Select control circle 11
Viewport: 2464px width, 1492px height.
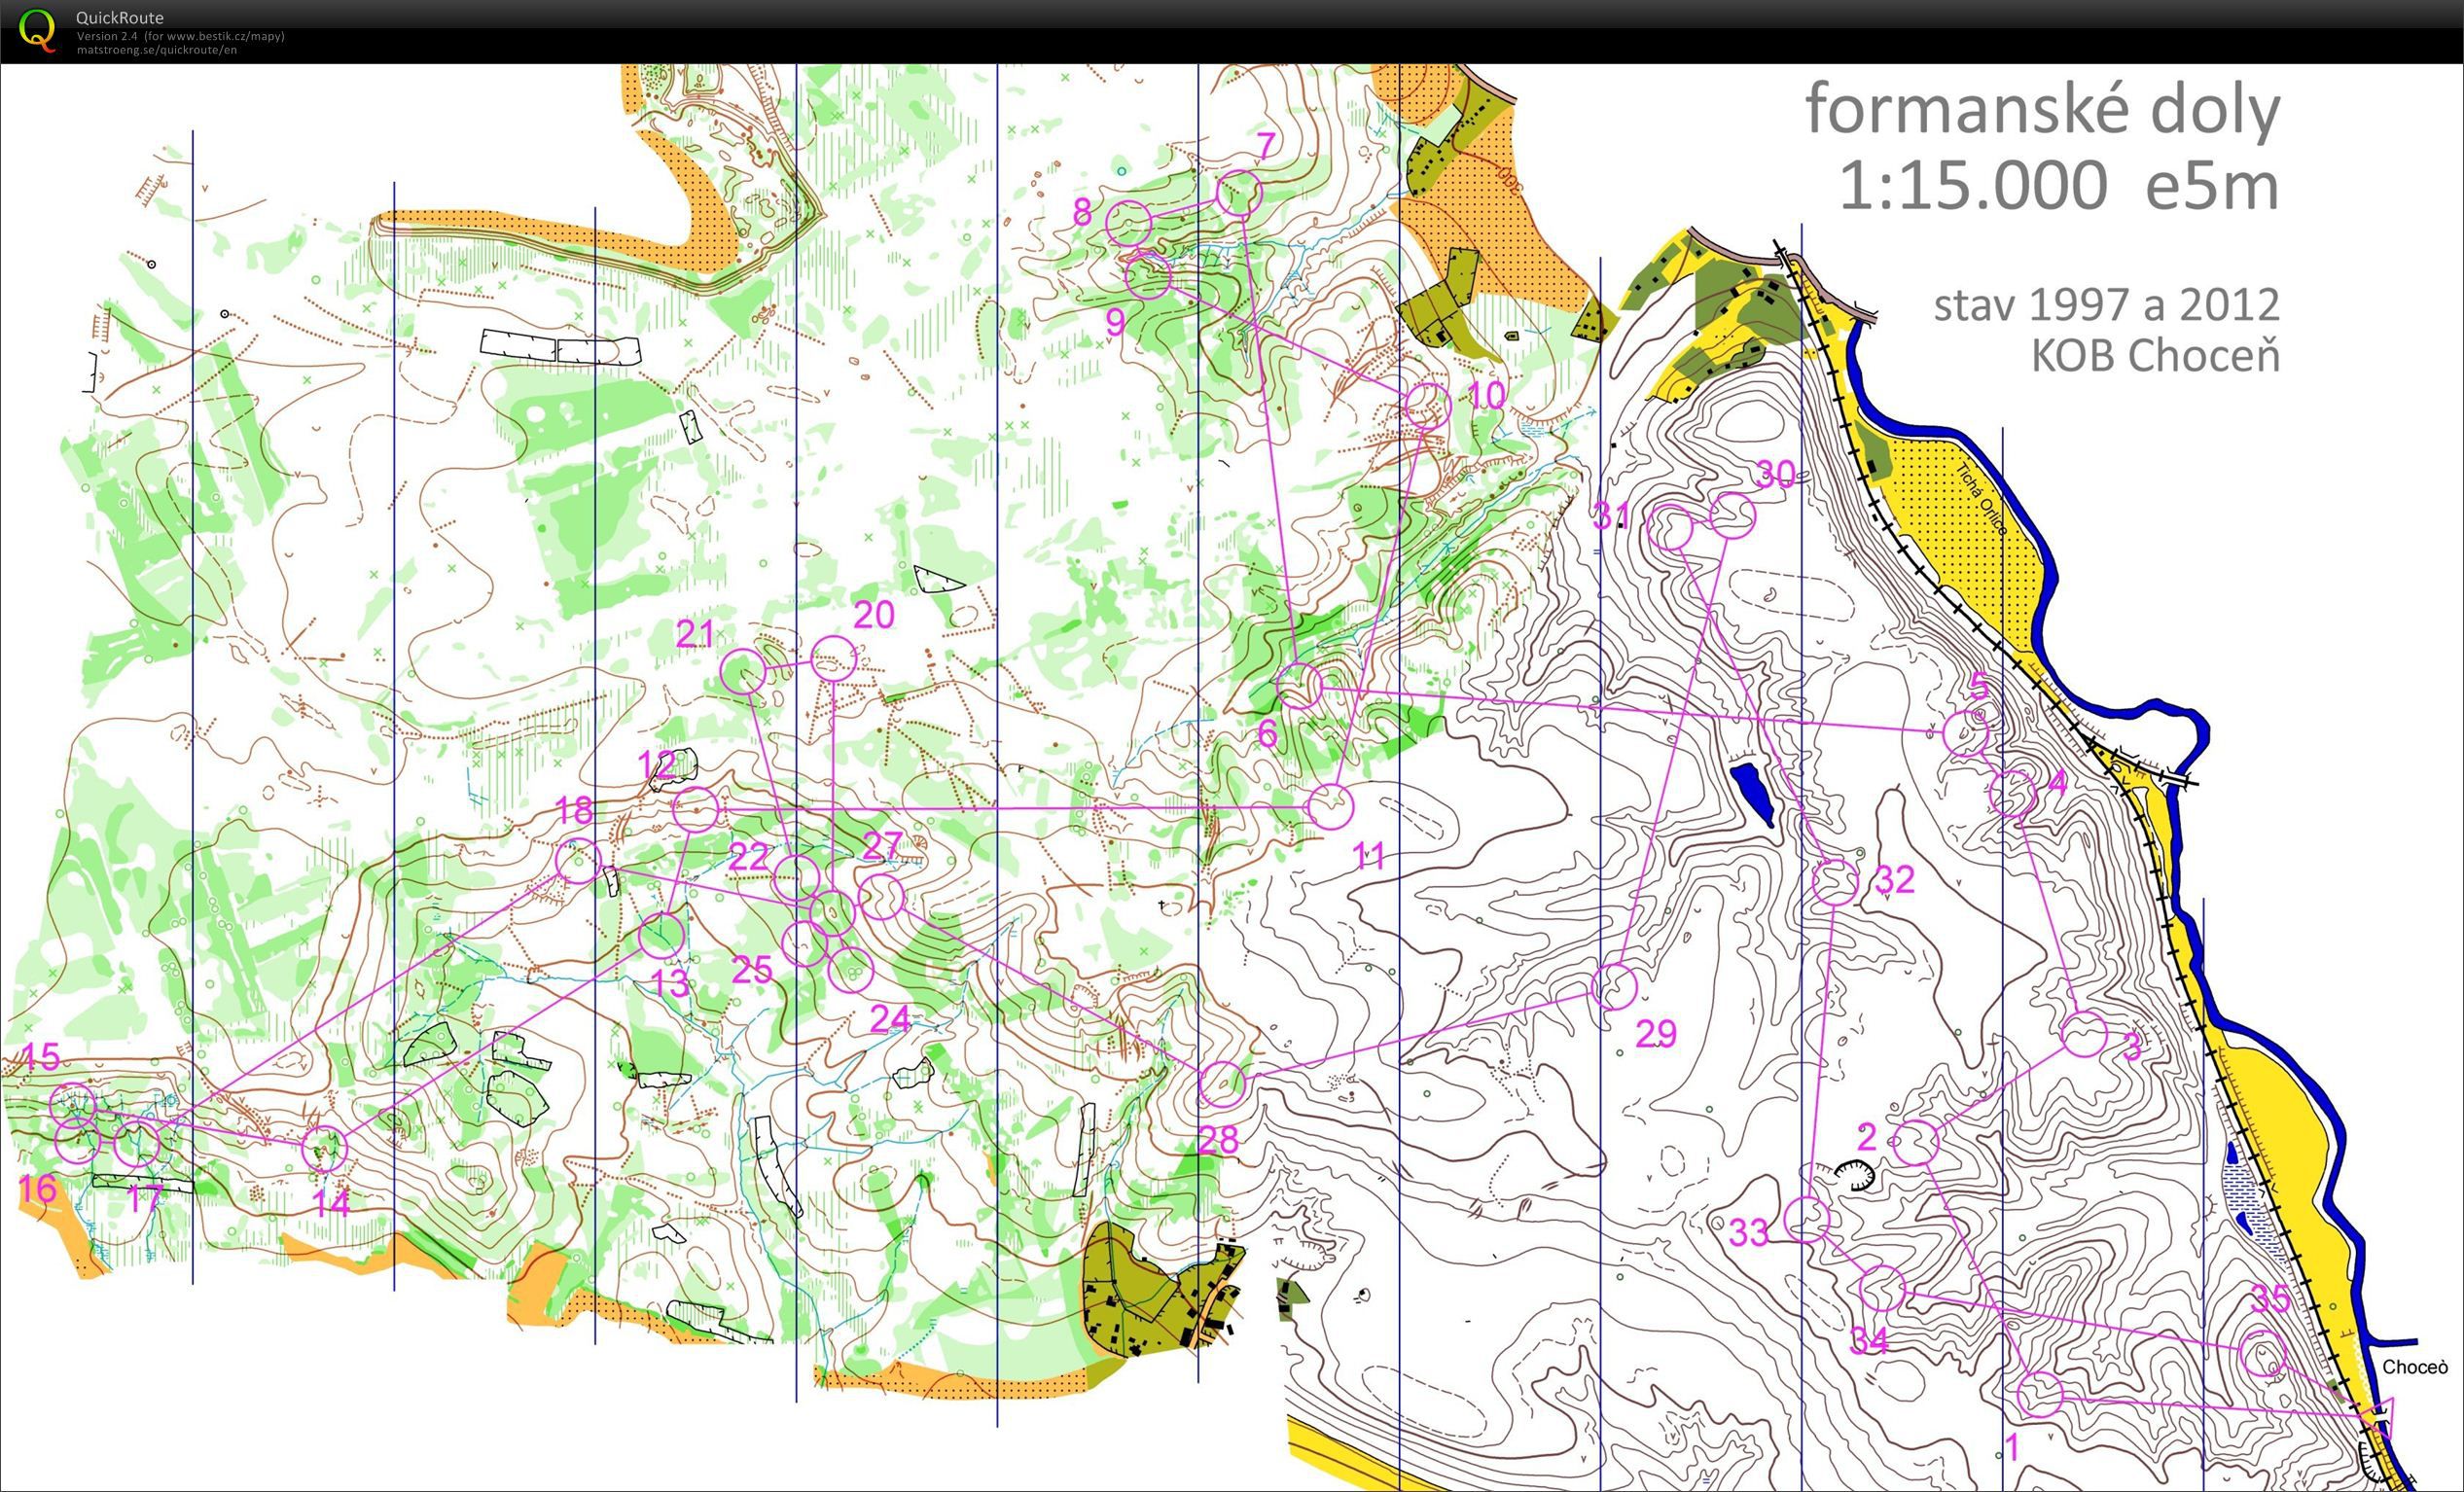coord(1330,807)
